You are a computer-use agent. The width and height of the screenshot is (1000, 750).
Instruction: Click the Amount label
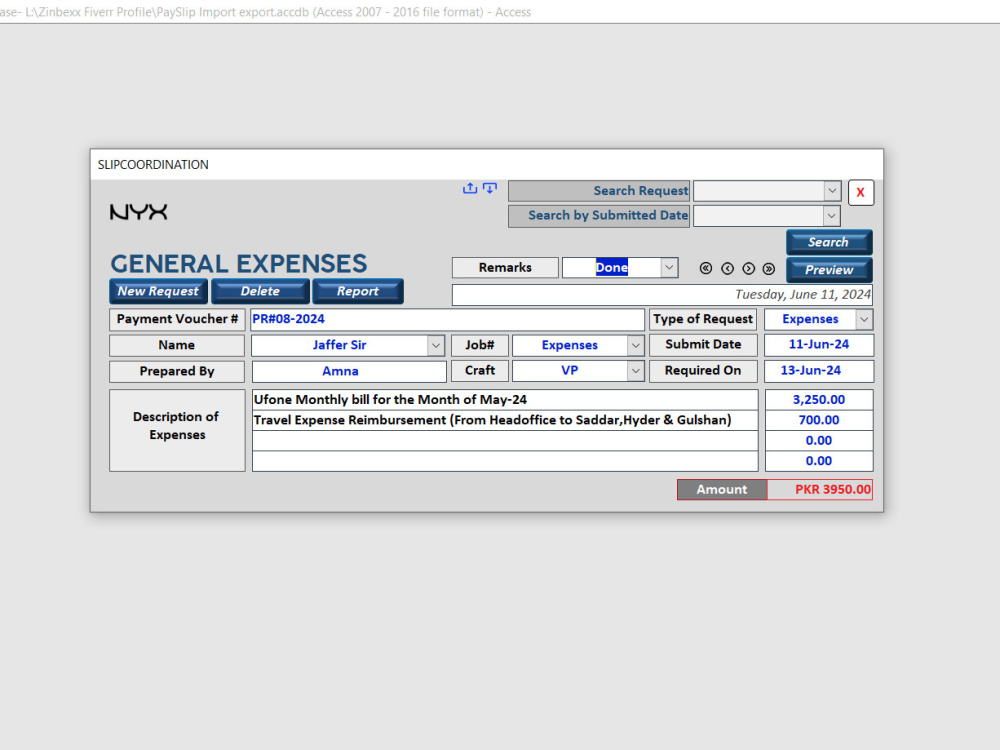(x=722, y=490)
